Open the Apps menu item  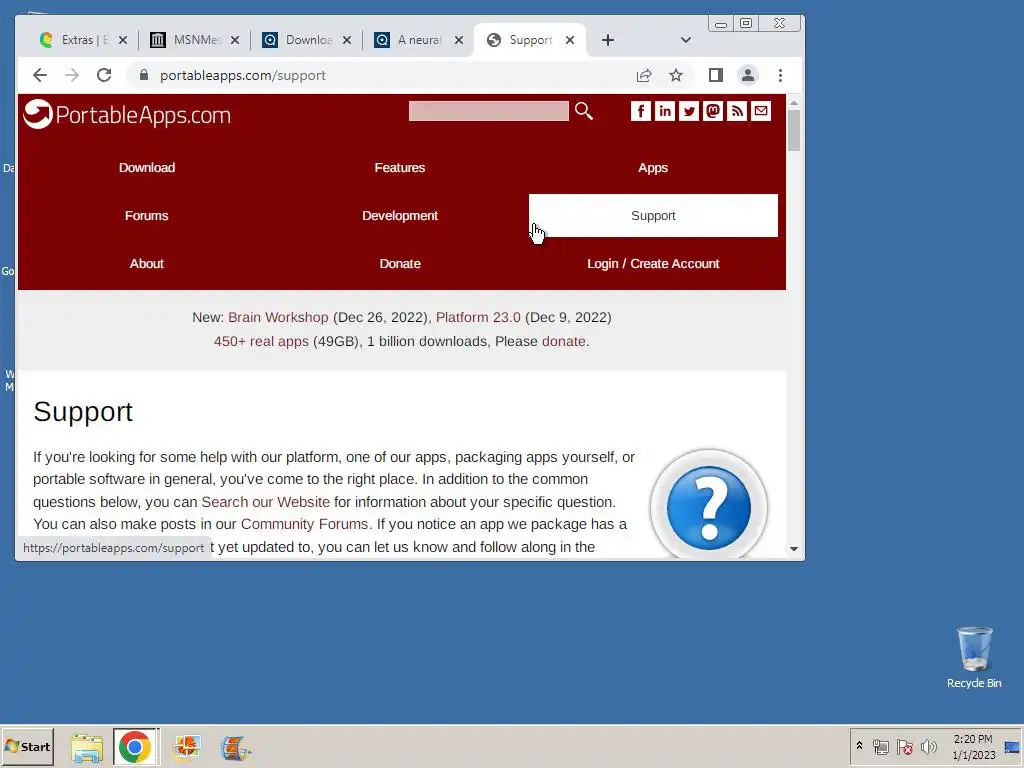[653, 168]
